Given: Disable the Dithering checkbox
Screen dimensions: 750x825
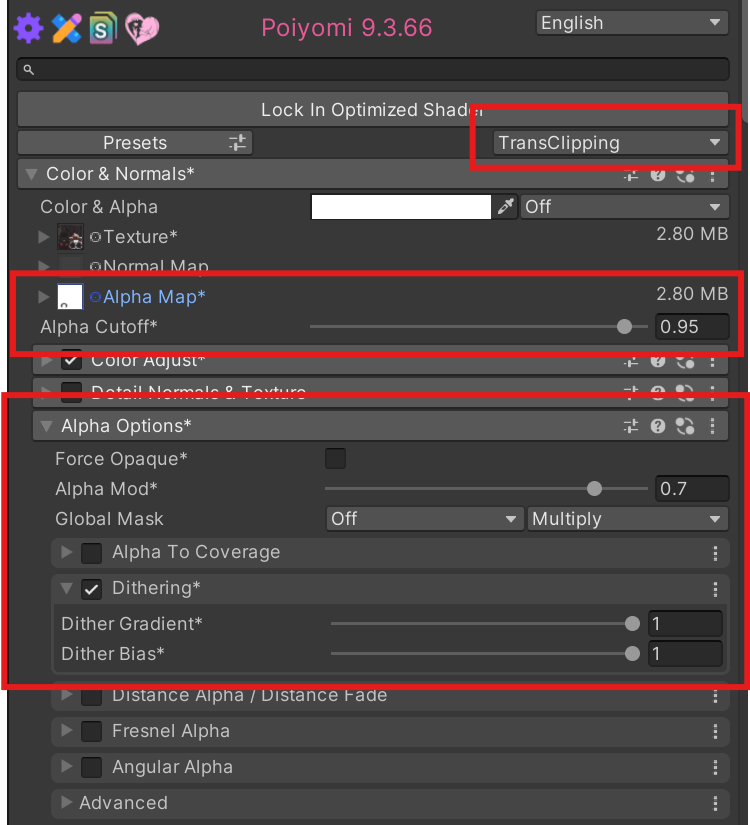Looking at the screenshot, I should coord(92,589).
